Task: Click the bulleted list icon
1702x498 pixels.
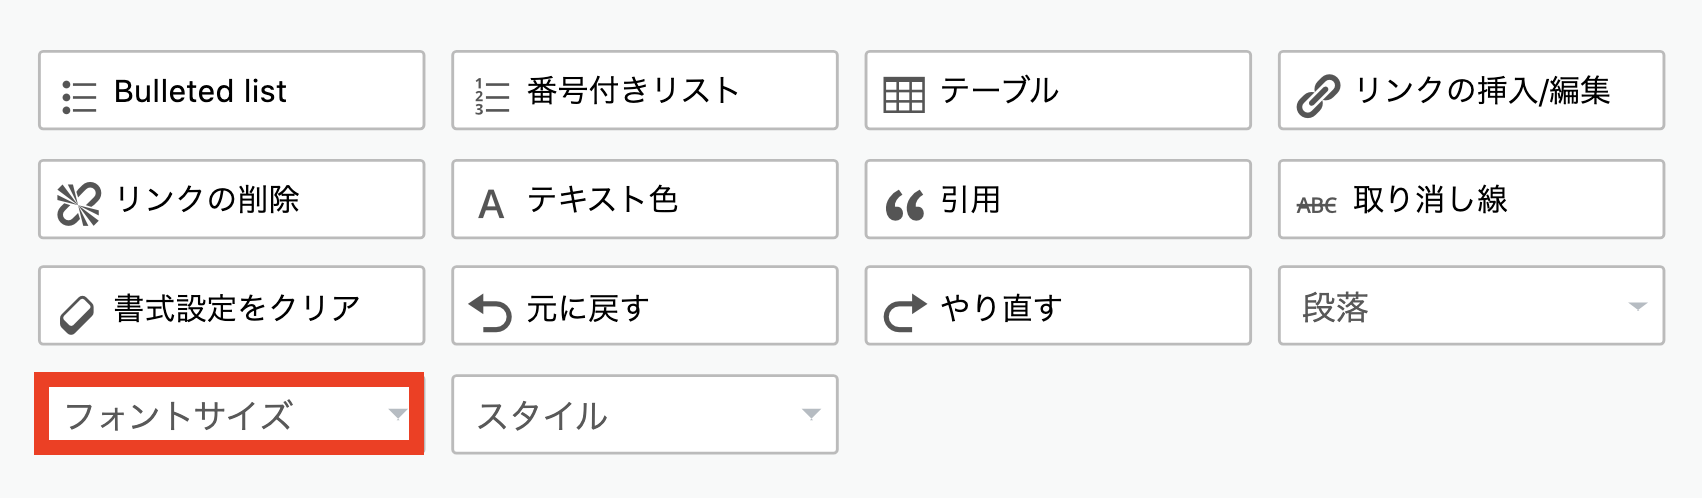Action: [x=79, y=97]
